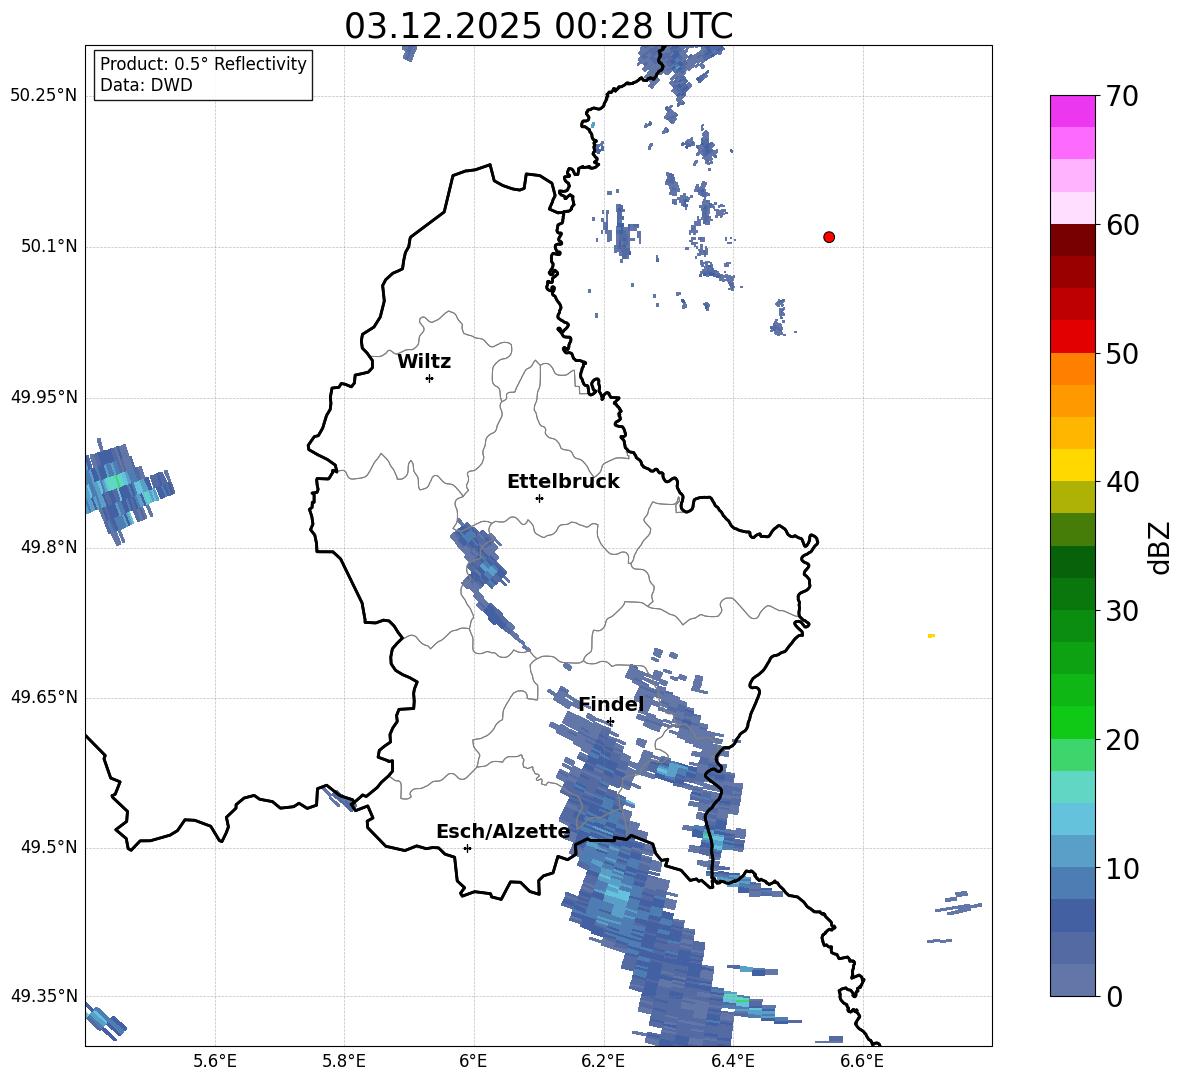This screenshot has height=1081, width=1184.
Task: Click the 6.2°E longitude label
Action: click(x=603, y=1061)
